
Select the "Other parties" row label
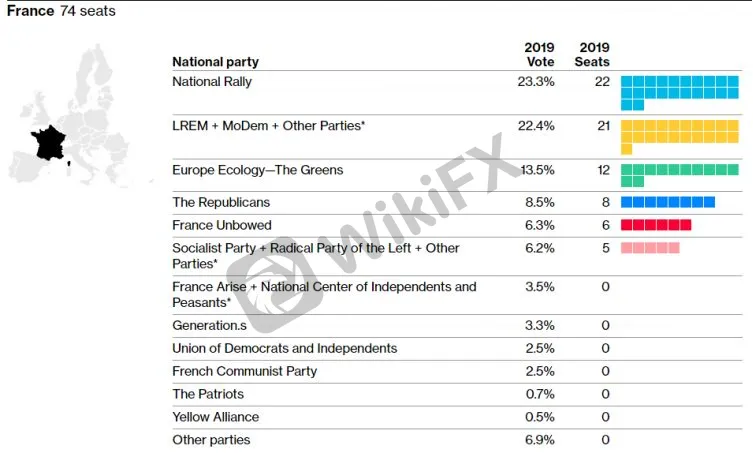211,440
